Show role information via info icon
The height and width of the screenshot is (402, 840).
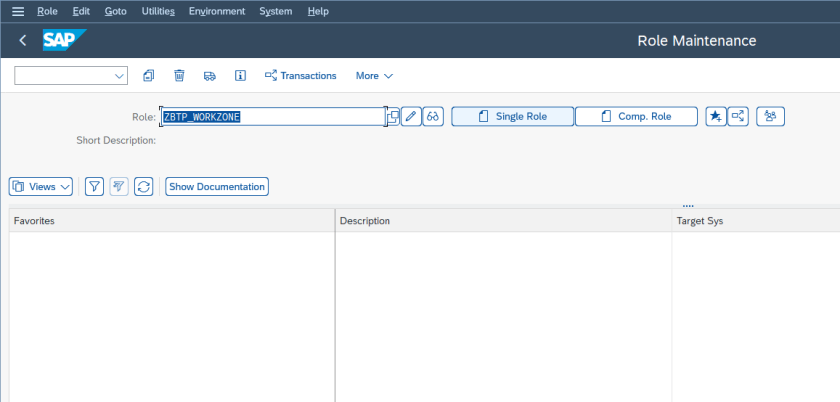tap(241, 76)
